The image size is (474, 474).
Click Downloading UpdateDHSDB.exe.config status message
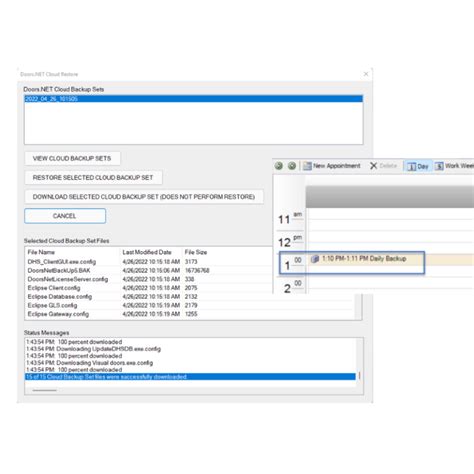coord(93,349)
